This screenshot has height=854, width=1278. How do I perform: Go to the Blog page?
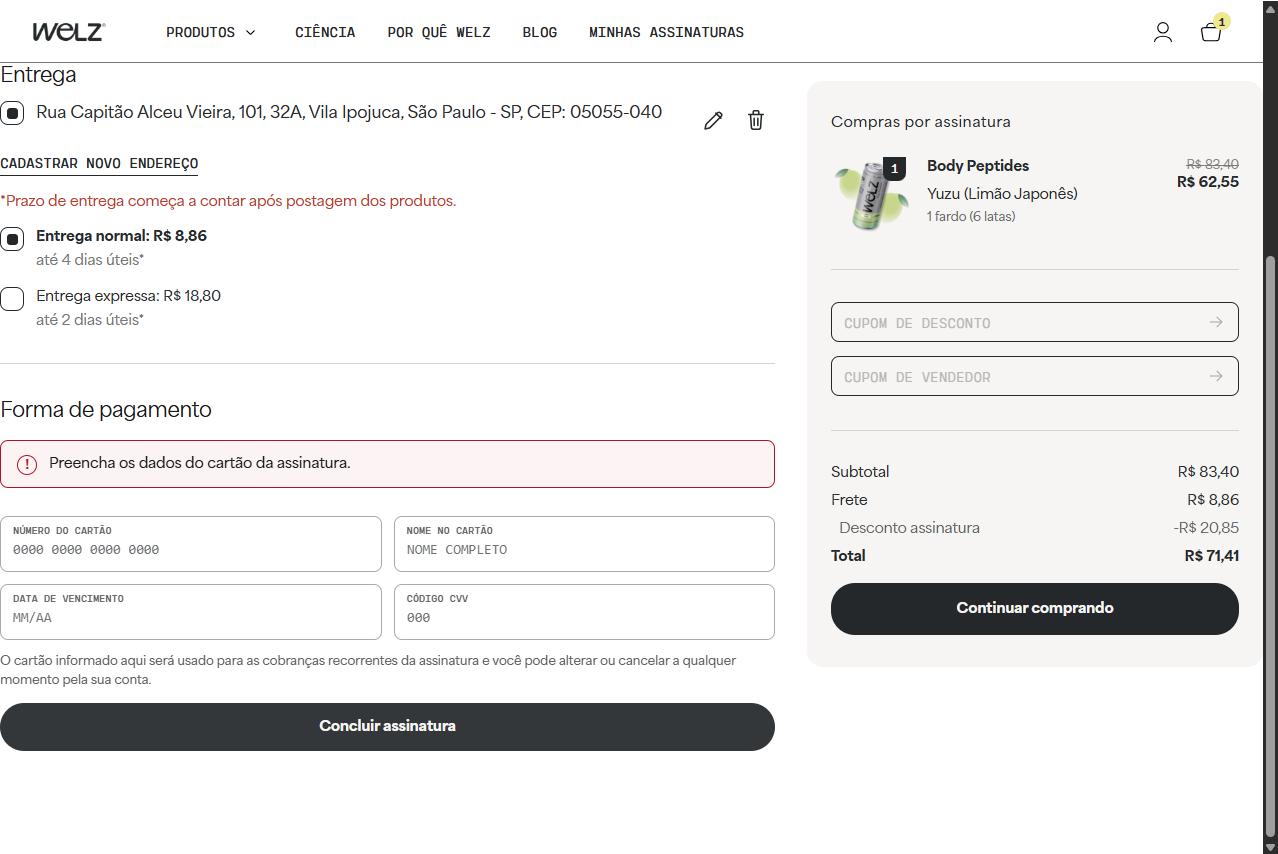pyautogui.click(x=540, y=32)
